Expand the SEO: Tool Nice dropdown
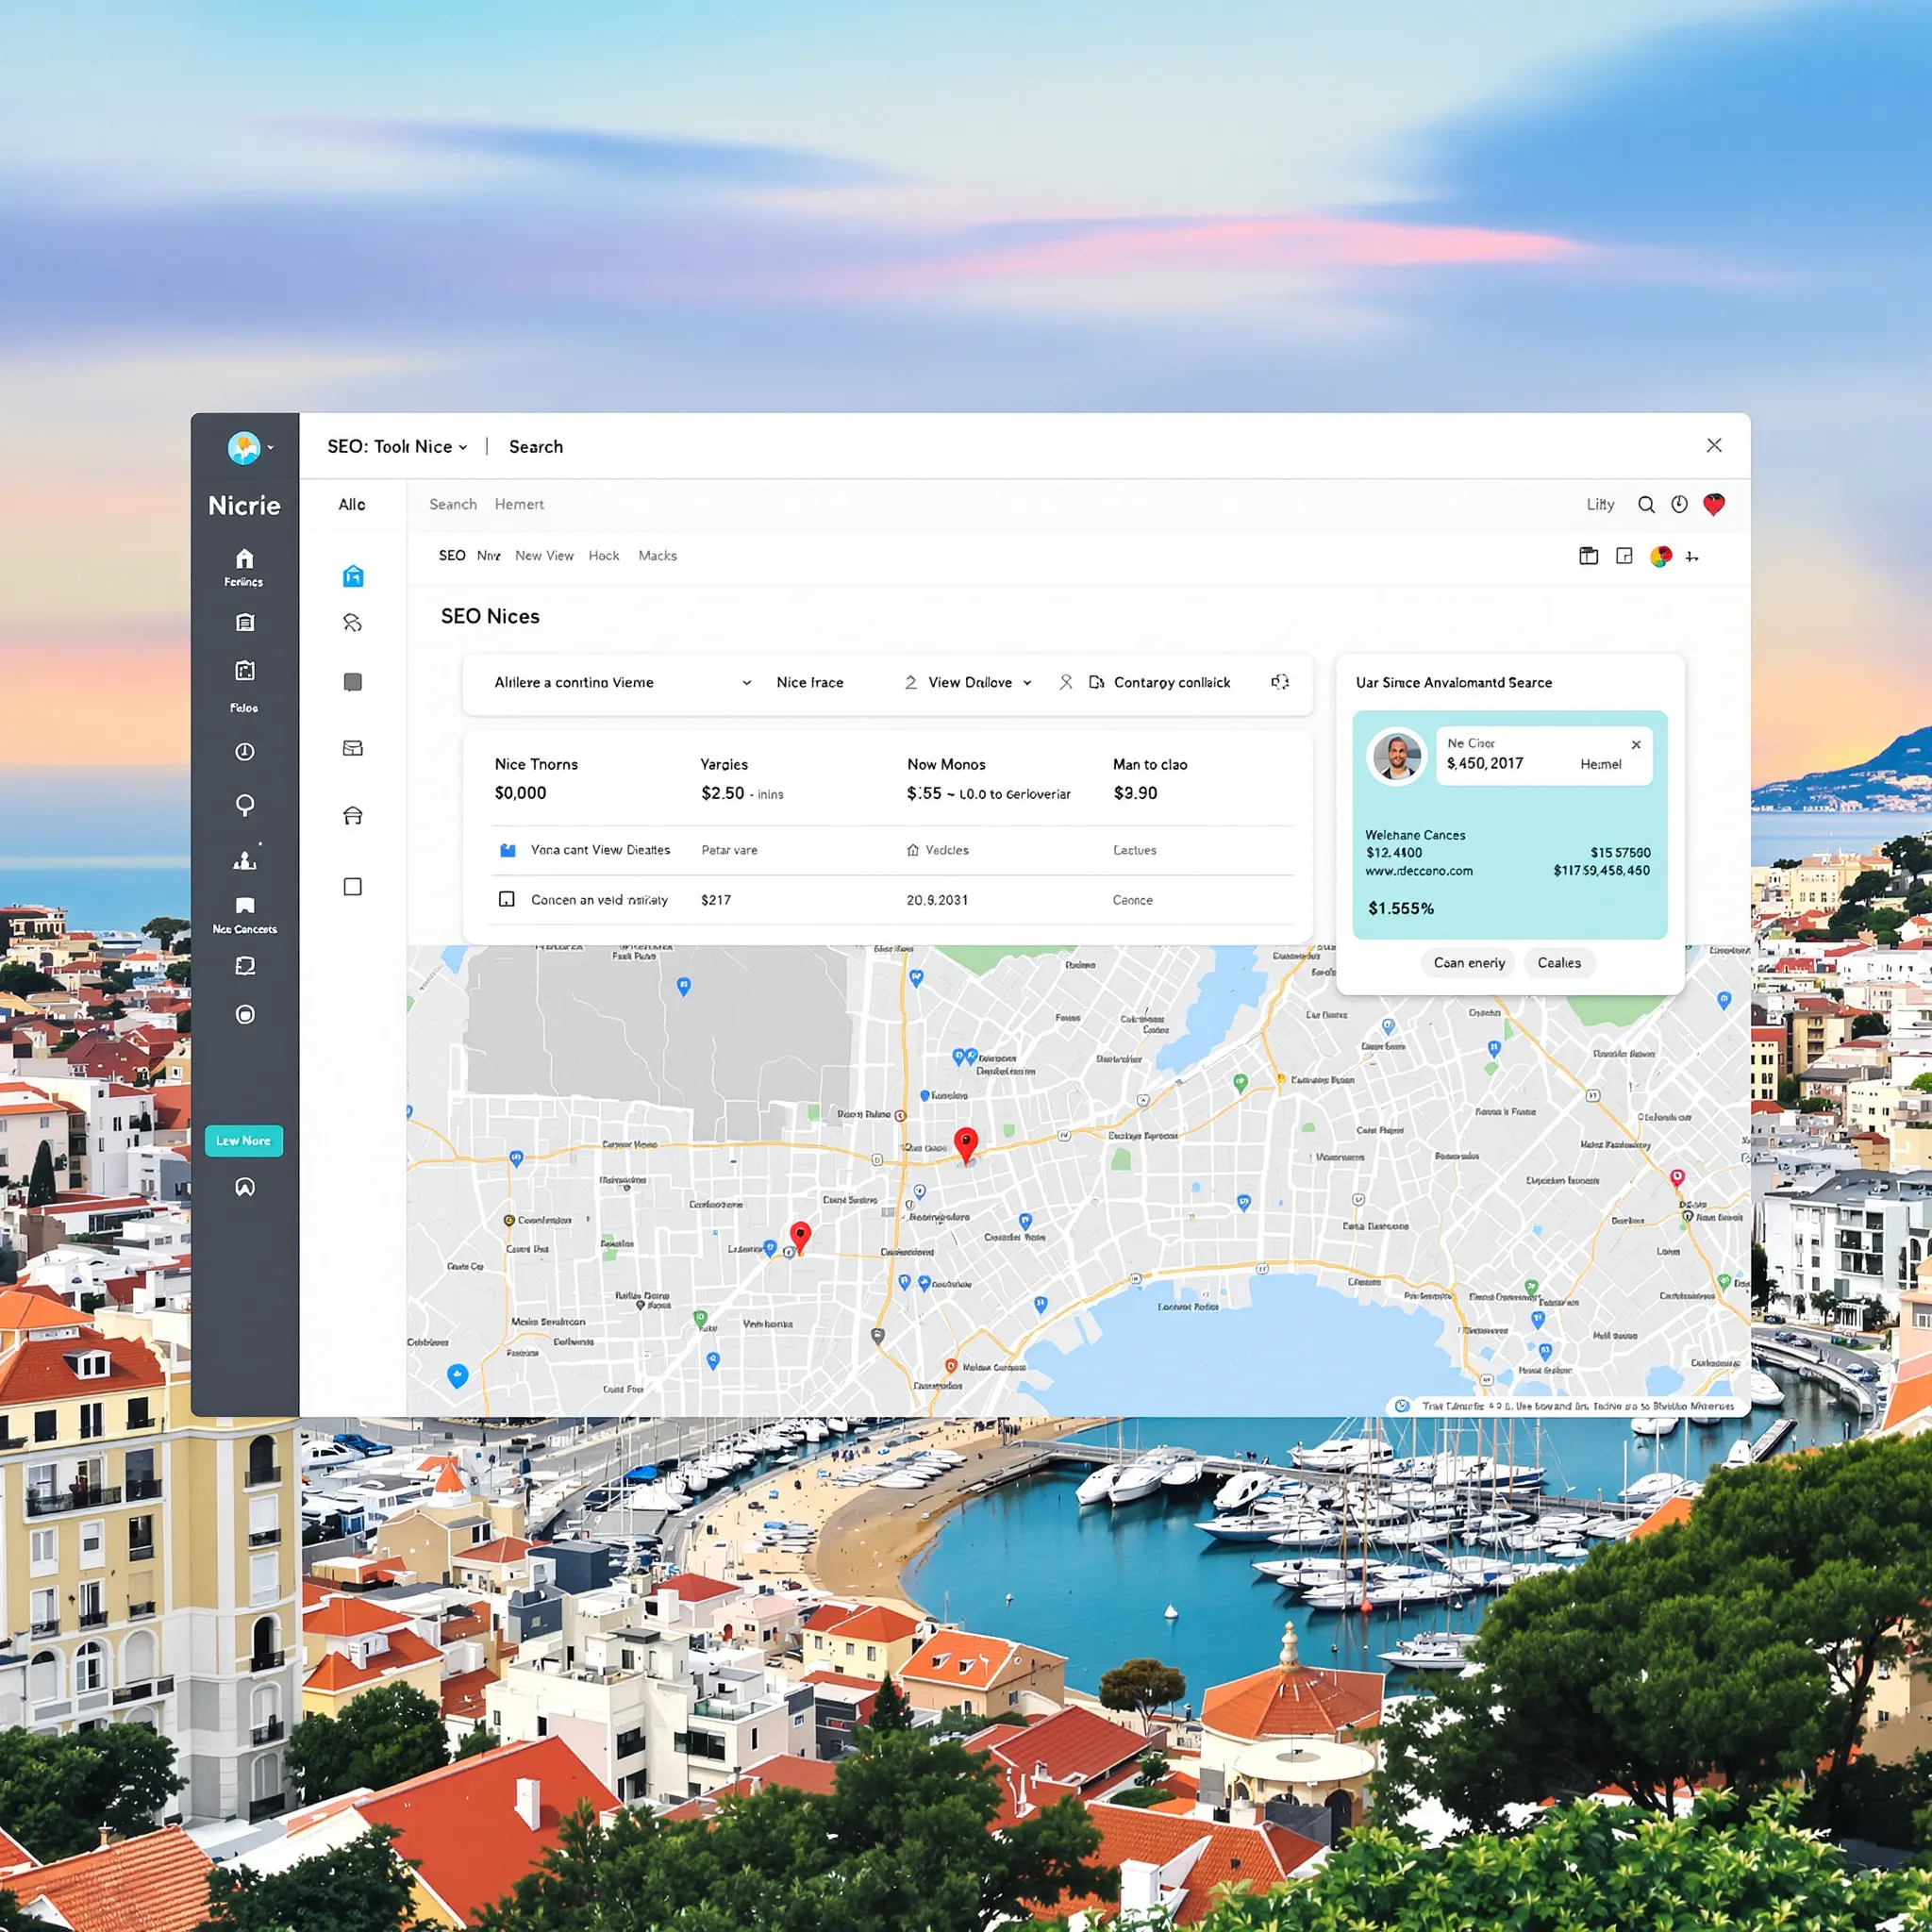Image resolution: width=1932 pixels, height=1932 pixels. tap(398, 447)
